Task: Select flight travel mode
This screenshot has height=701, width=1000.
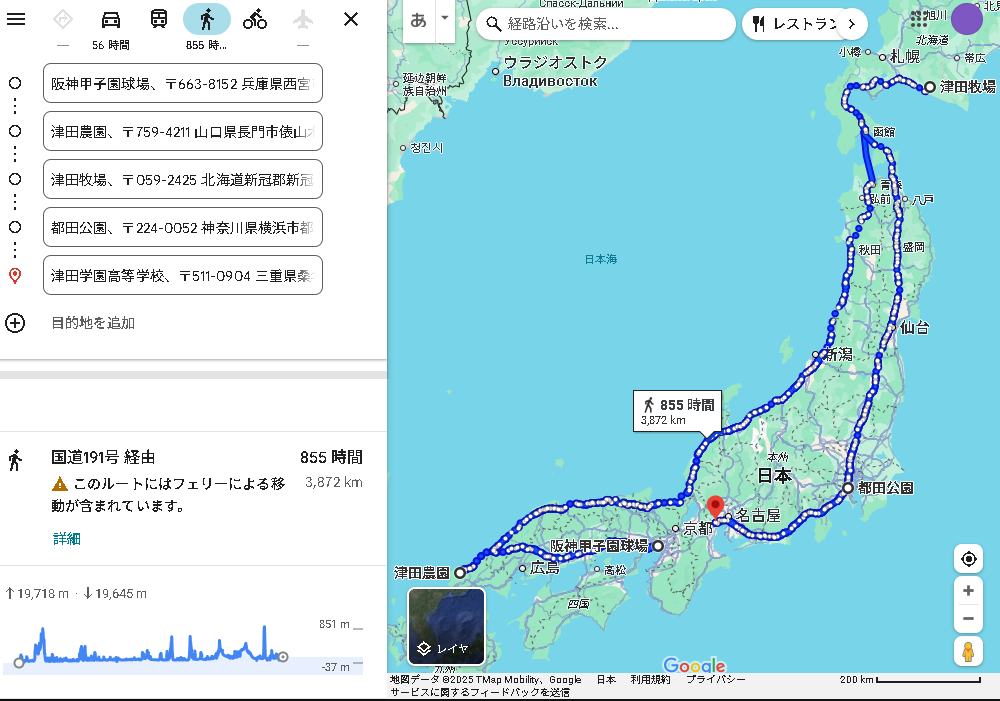Action: tap(303, 20)
